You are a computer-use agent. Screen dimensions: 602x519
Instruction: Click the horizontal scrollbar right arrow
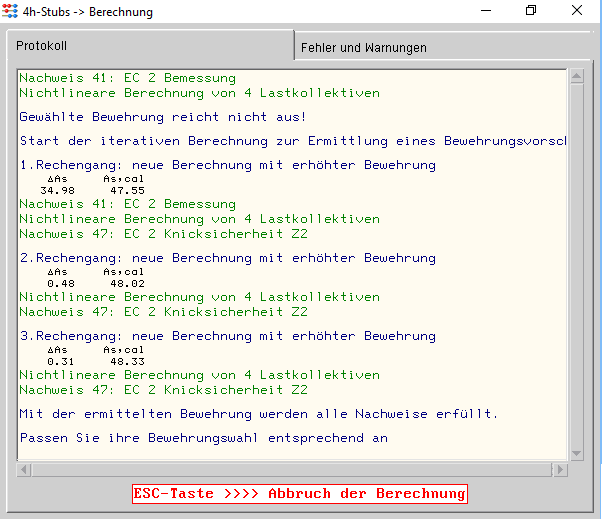(x=560, y=469)
